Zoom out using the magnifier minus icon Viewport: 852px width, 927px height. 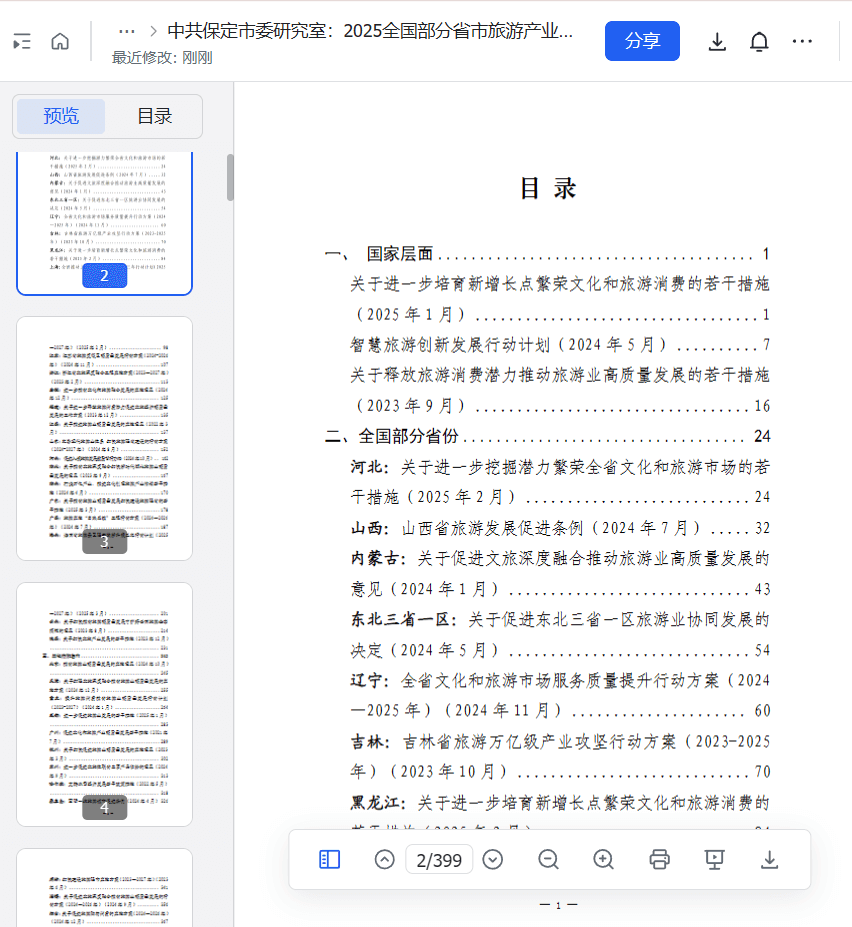coord(548,859)
